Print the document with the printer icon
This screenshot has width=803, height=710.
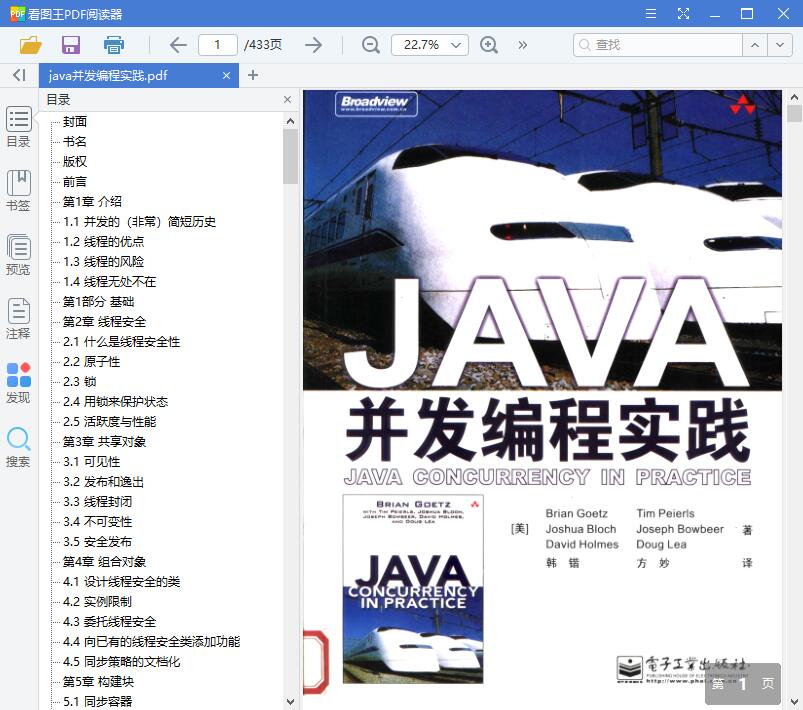114,45
